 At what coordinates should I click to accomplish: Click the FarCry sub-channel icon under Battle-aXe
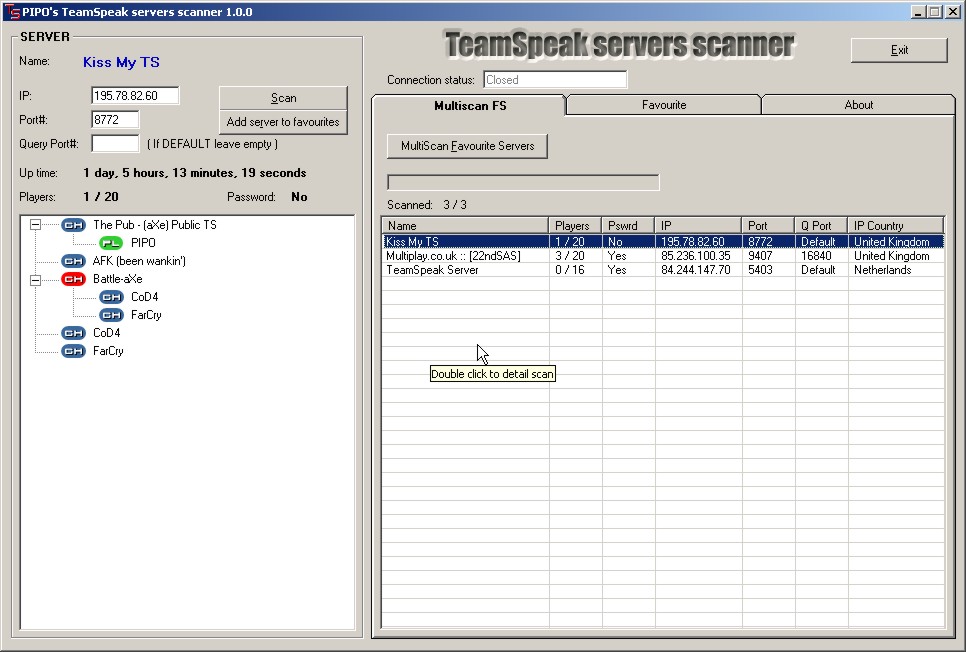[x=112, y=315]
